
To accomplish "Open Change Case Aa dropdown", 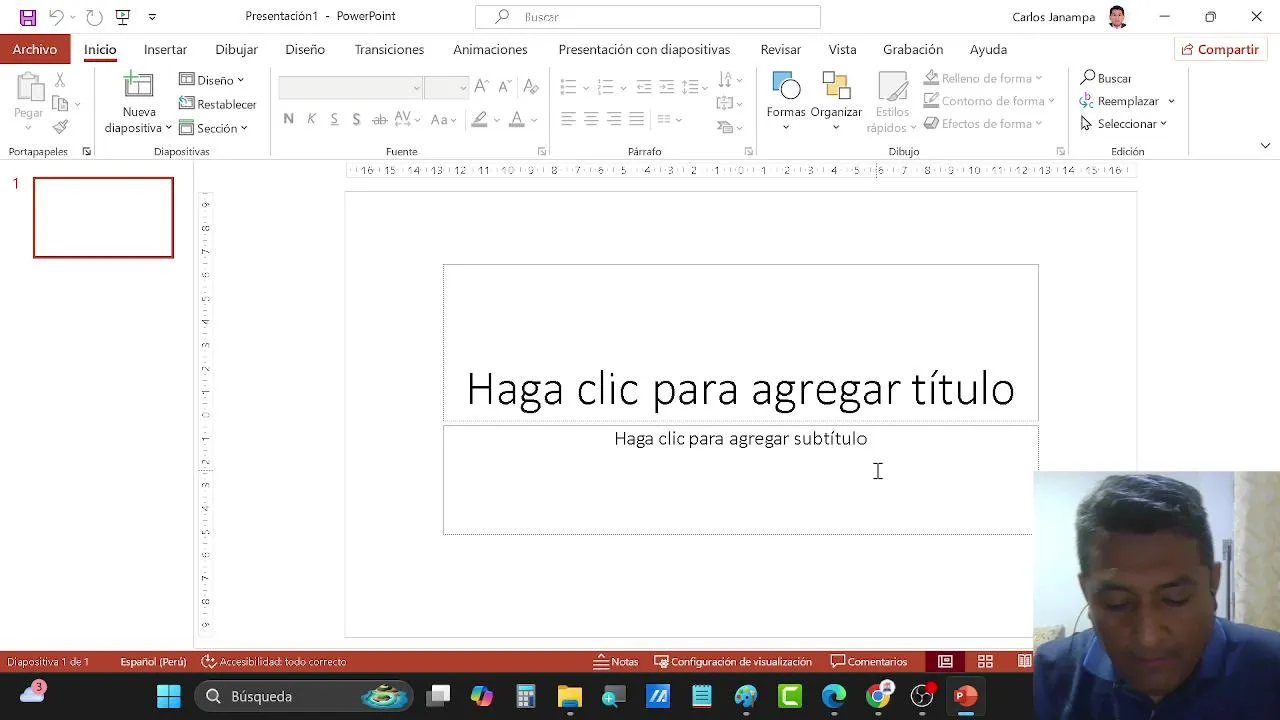I will (442, 119).
